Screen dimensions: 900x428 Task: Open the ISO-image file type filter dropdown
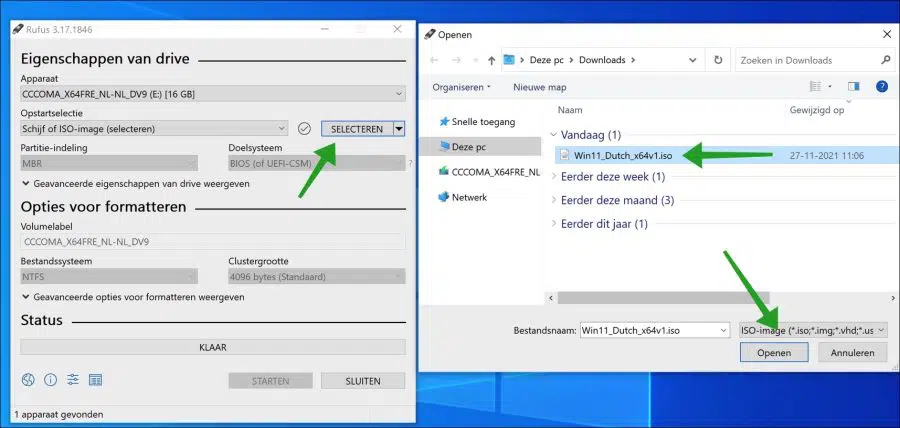click(813, 330)
